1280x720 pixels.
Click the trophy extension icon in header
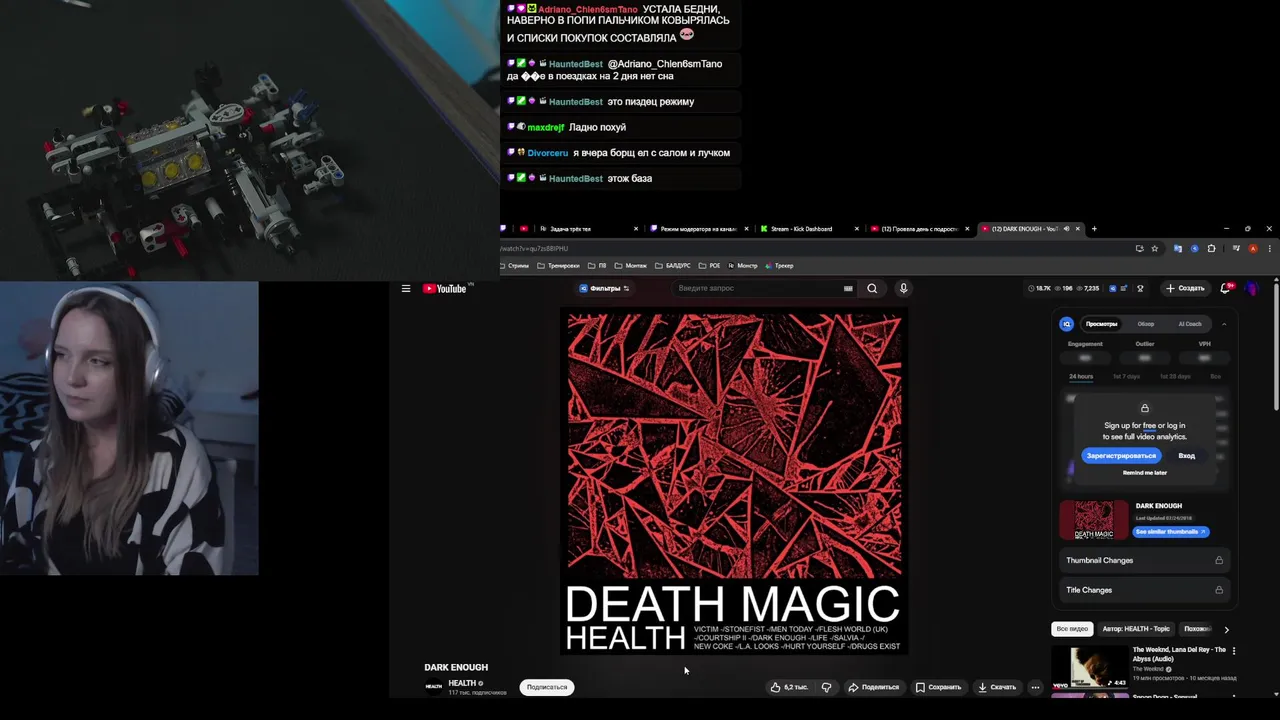tap(1140, 288)
